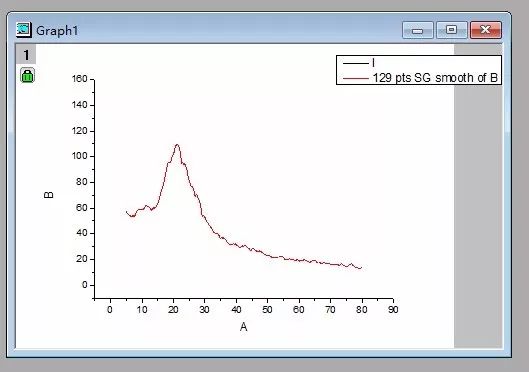Click X axis tick label 80
This screenshot has height=372, width=529.
(x=362, y=309)
